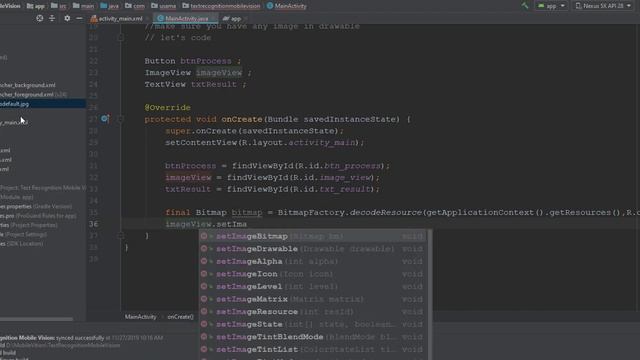The height and width of the screenshot is (360, 640).
Task: Click the java breadcrumb folder
Action: [x=109, y=6]
